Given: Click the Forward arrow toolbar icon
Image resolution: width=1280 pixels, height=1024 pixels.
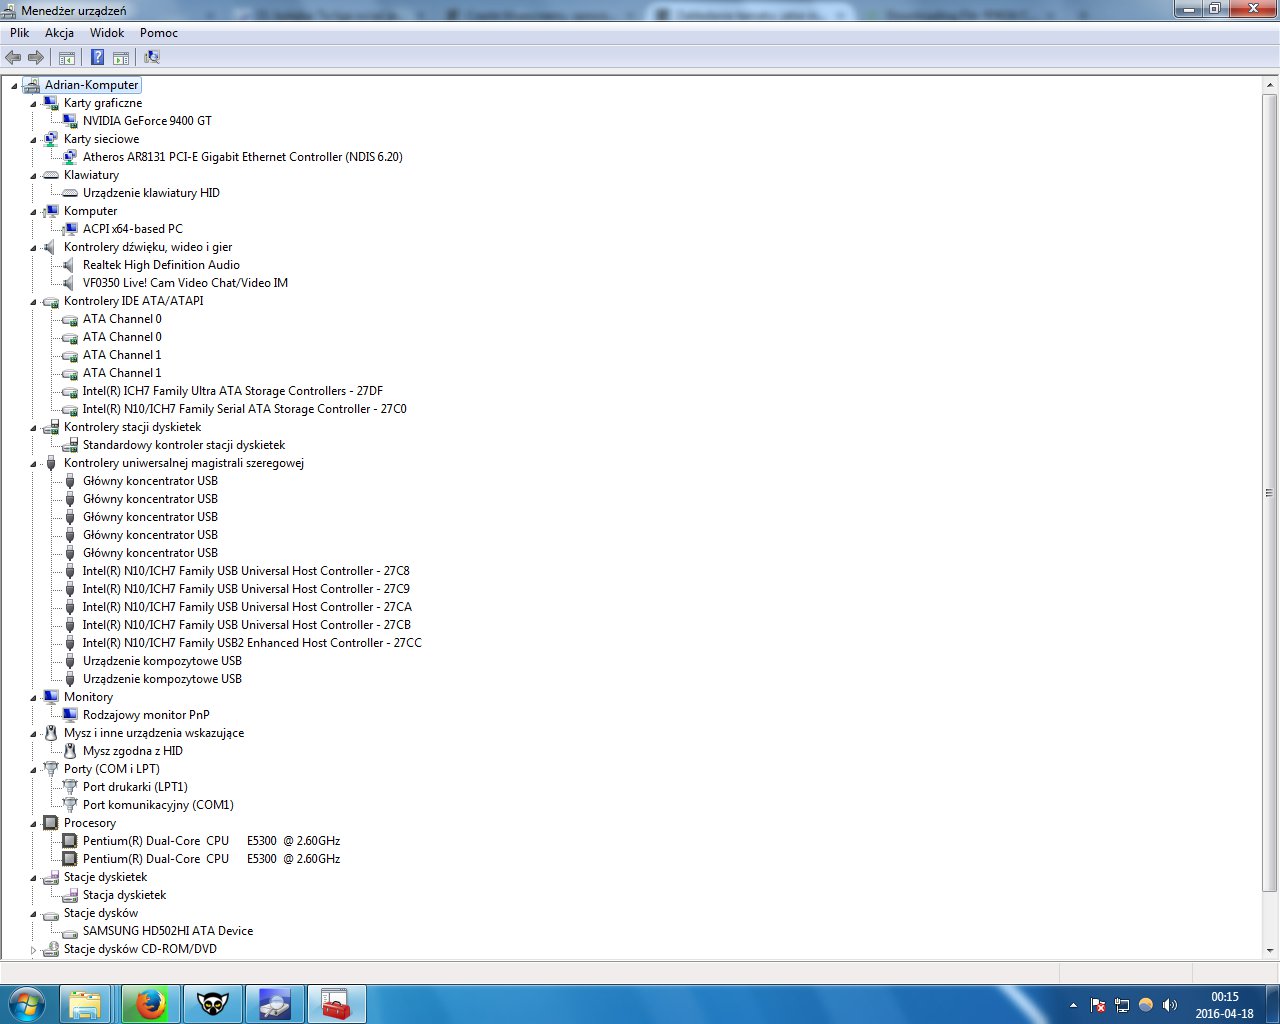Looking at the screenshot, I should coord(36,58).
